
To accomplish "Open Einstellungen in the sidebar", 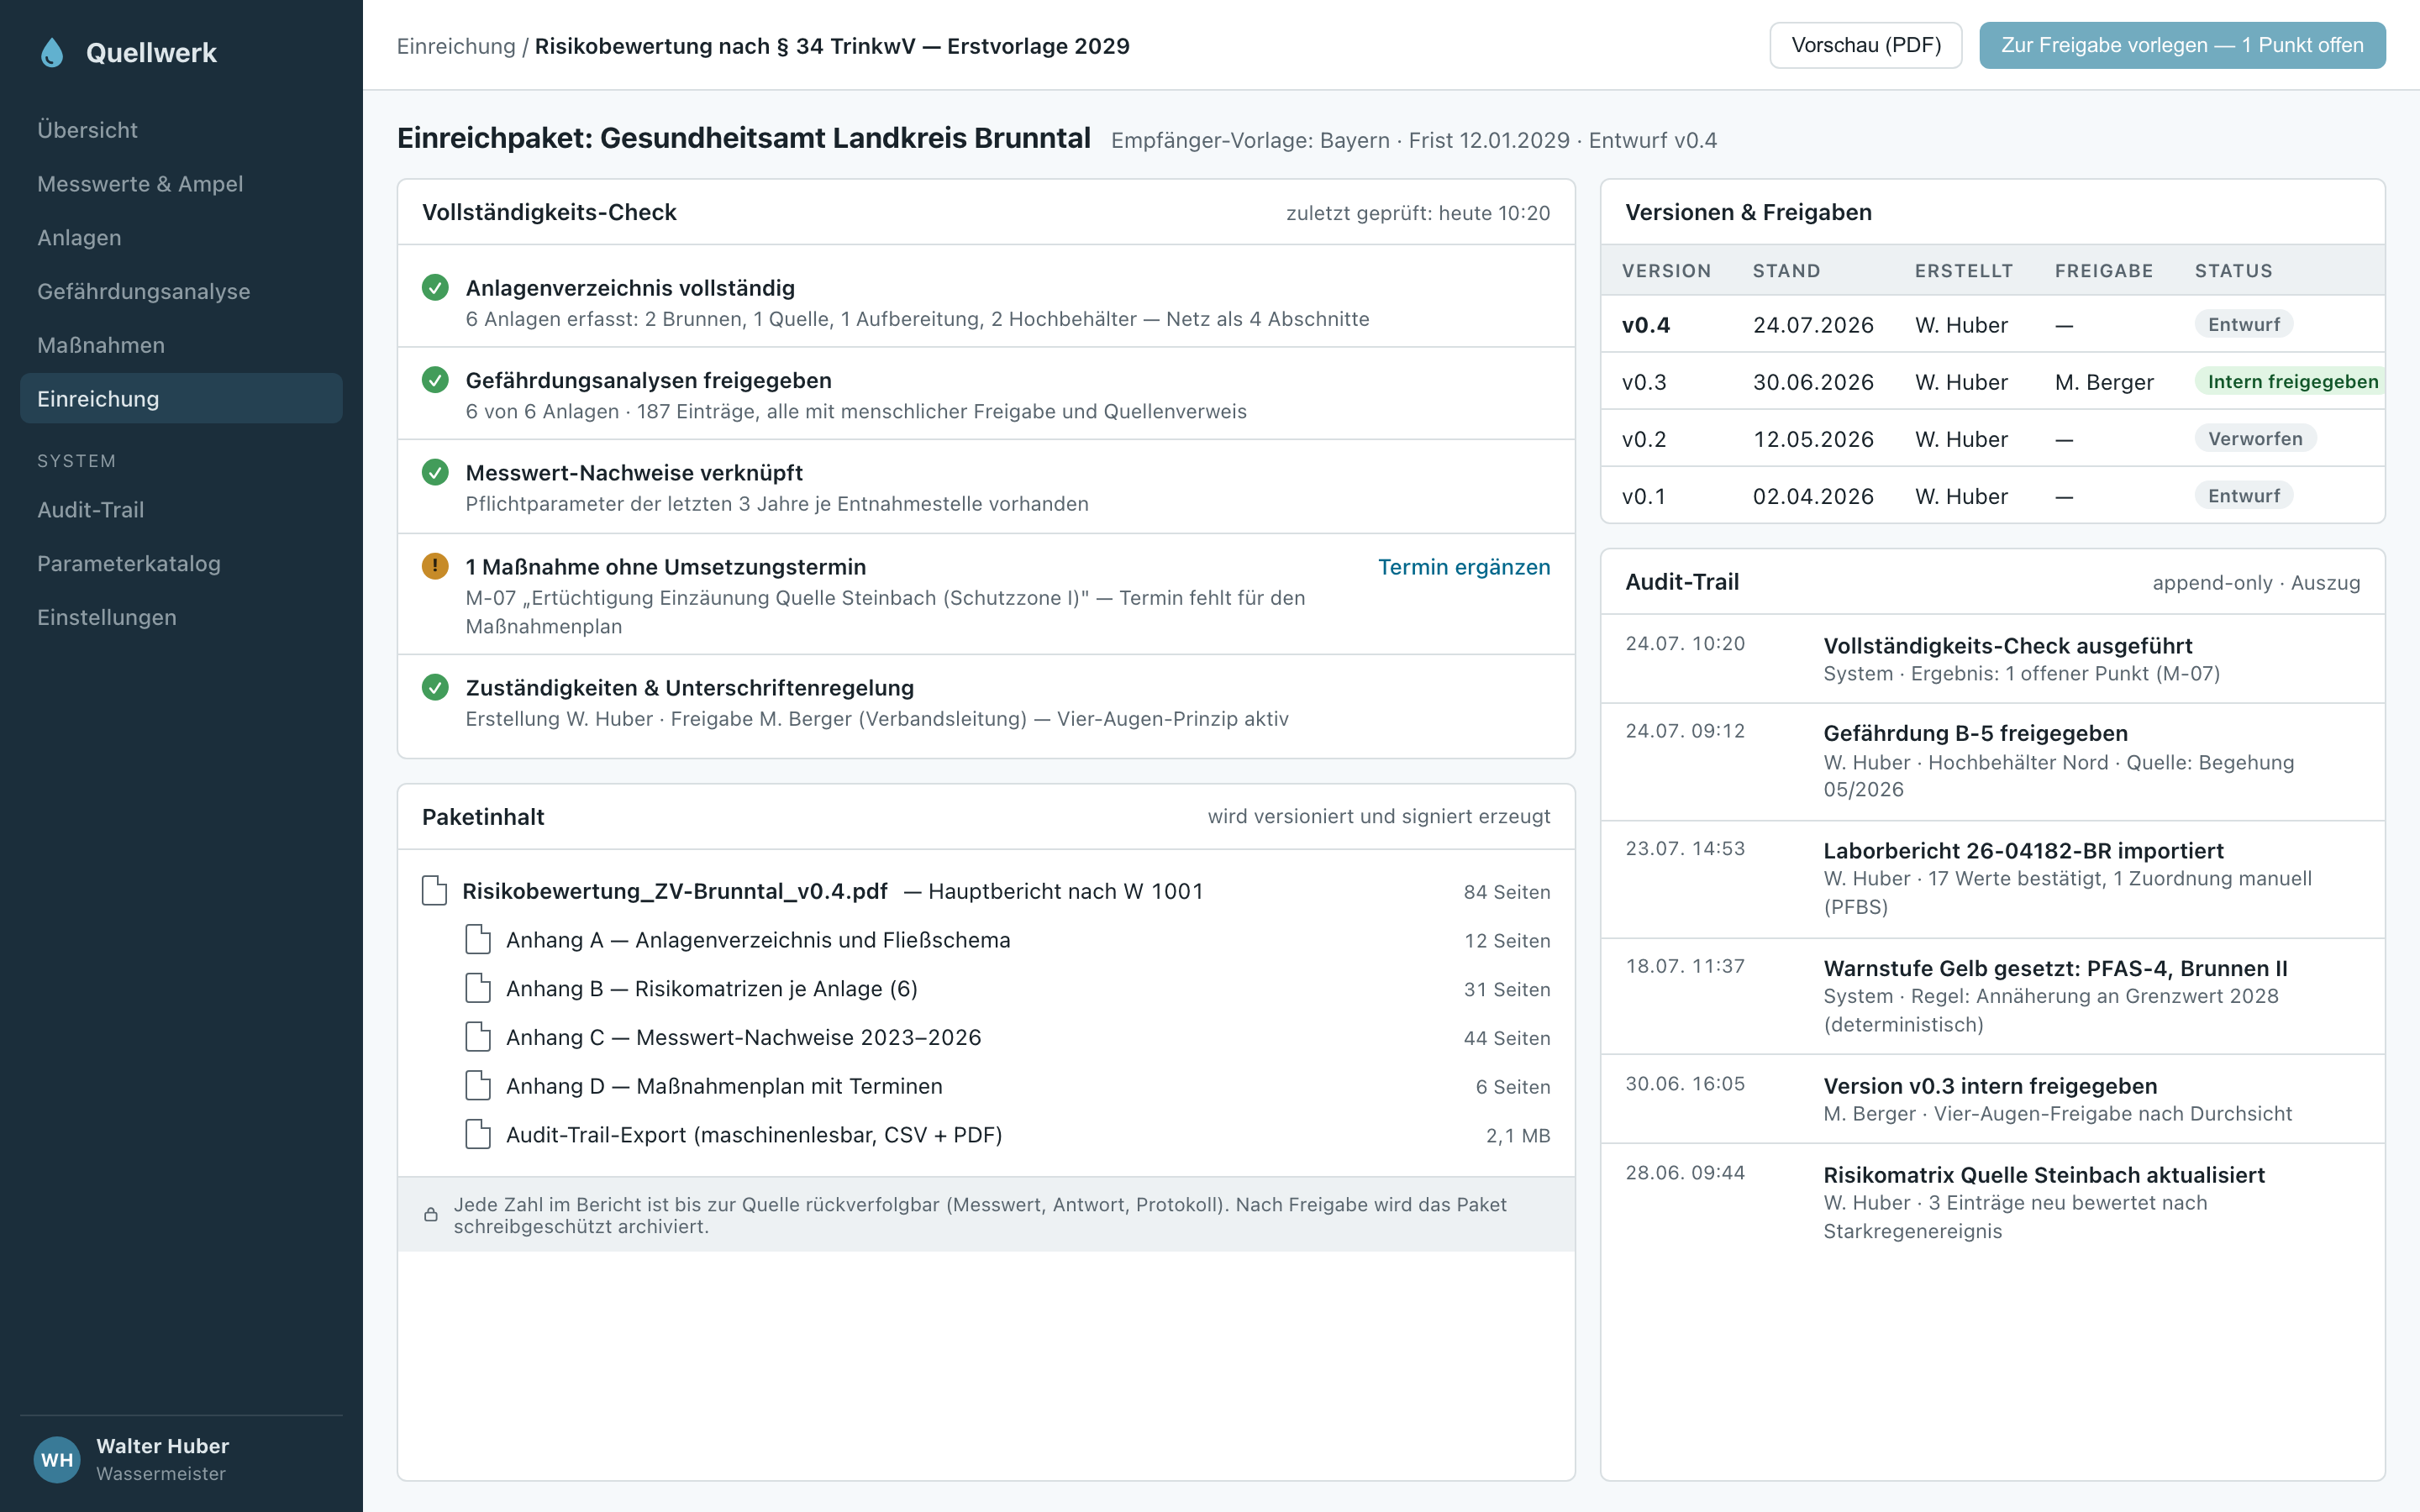I will point(181,617).
